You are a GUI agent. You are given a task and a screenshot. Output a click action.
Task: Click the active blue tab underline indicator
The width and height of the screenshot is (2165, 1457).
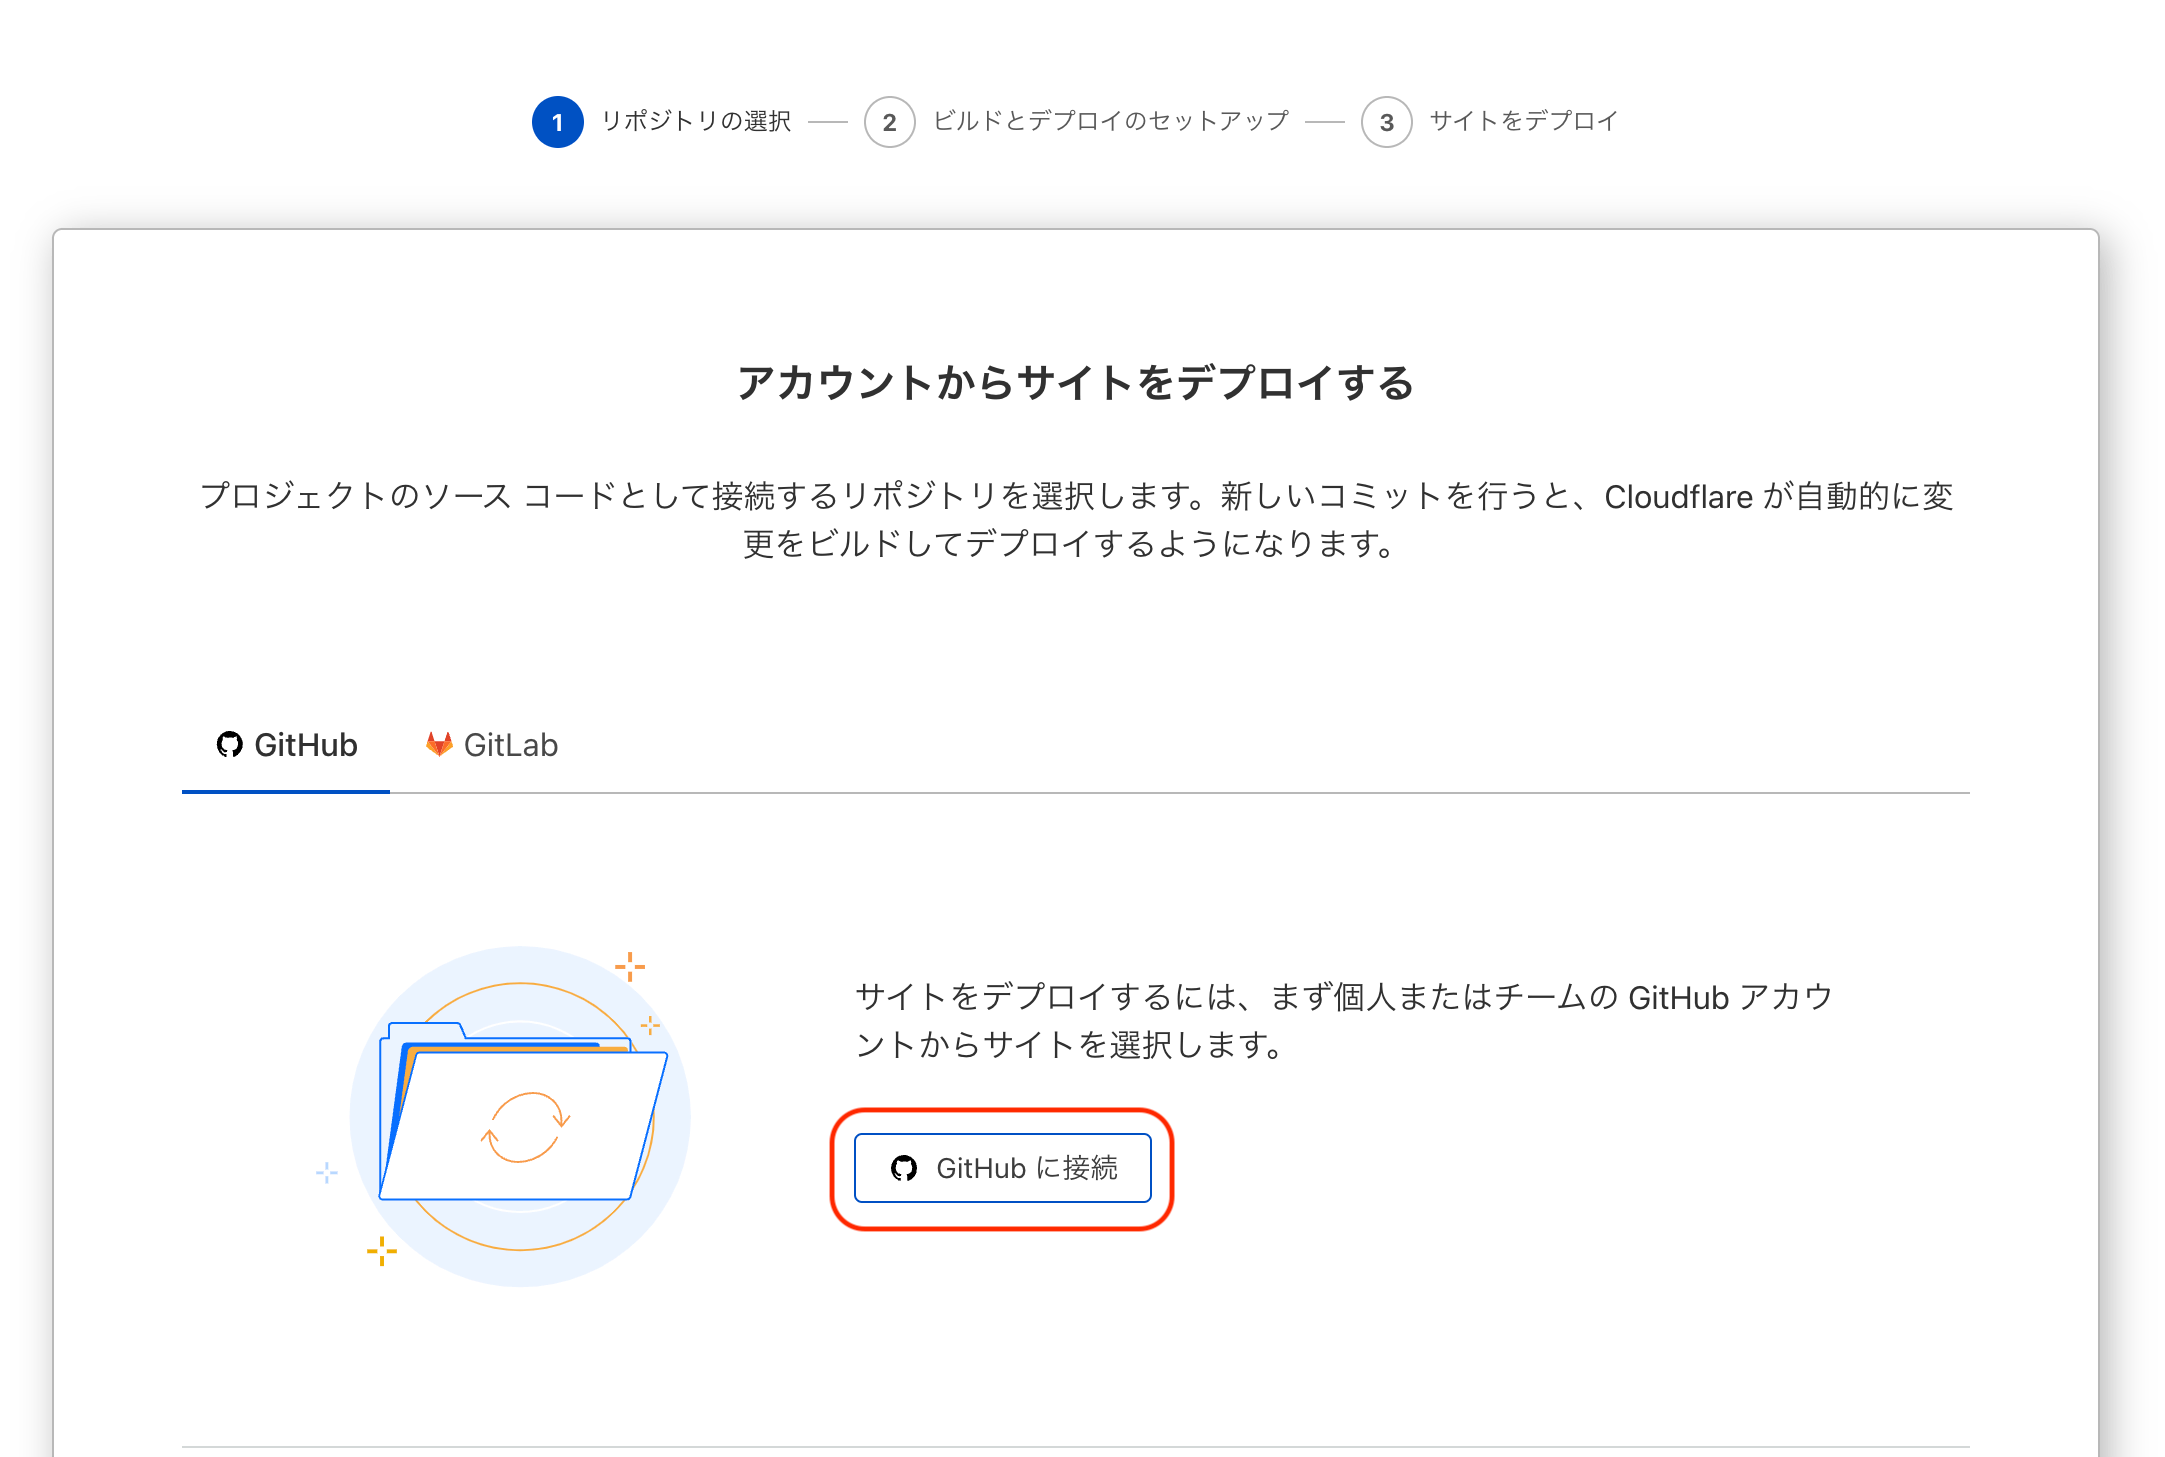[x=285, y=790]
